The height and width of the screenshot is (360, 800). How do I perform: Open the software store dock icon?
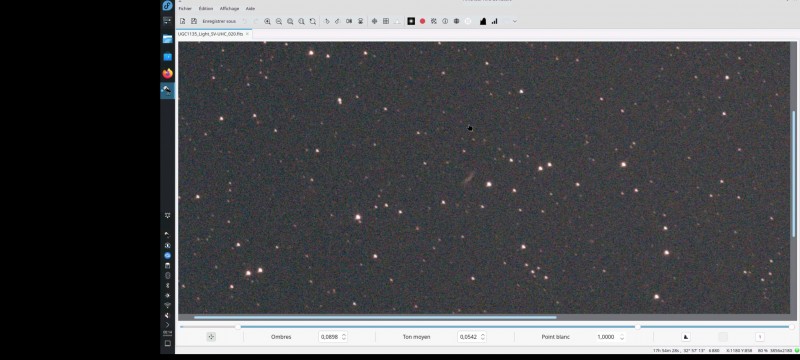coord(167,57)
